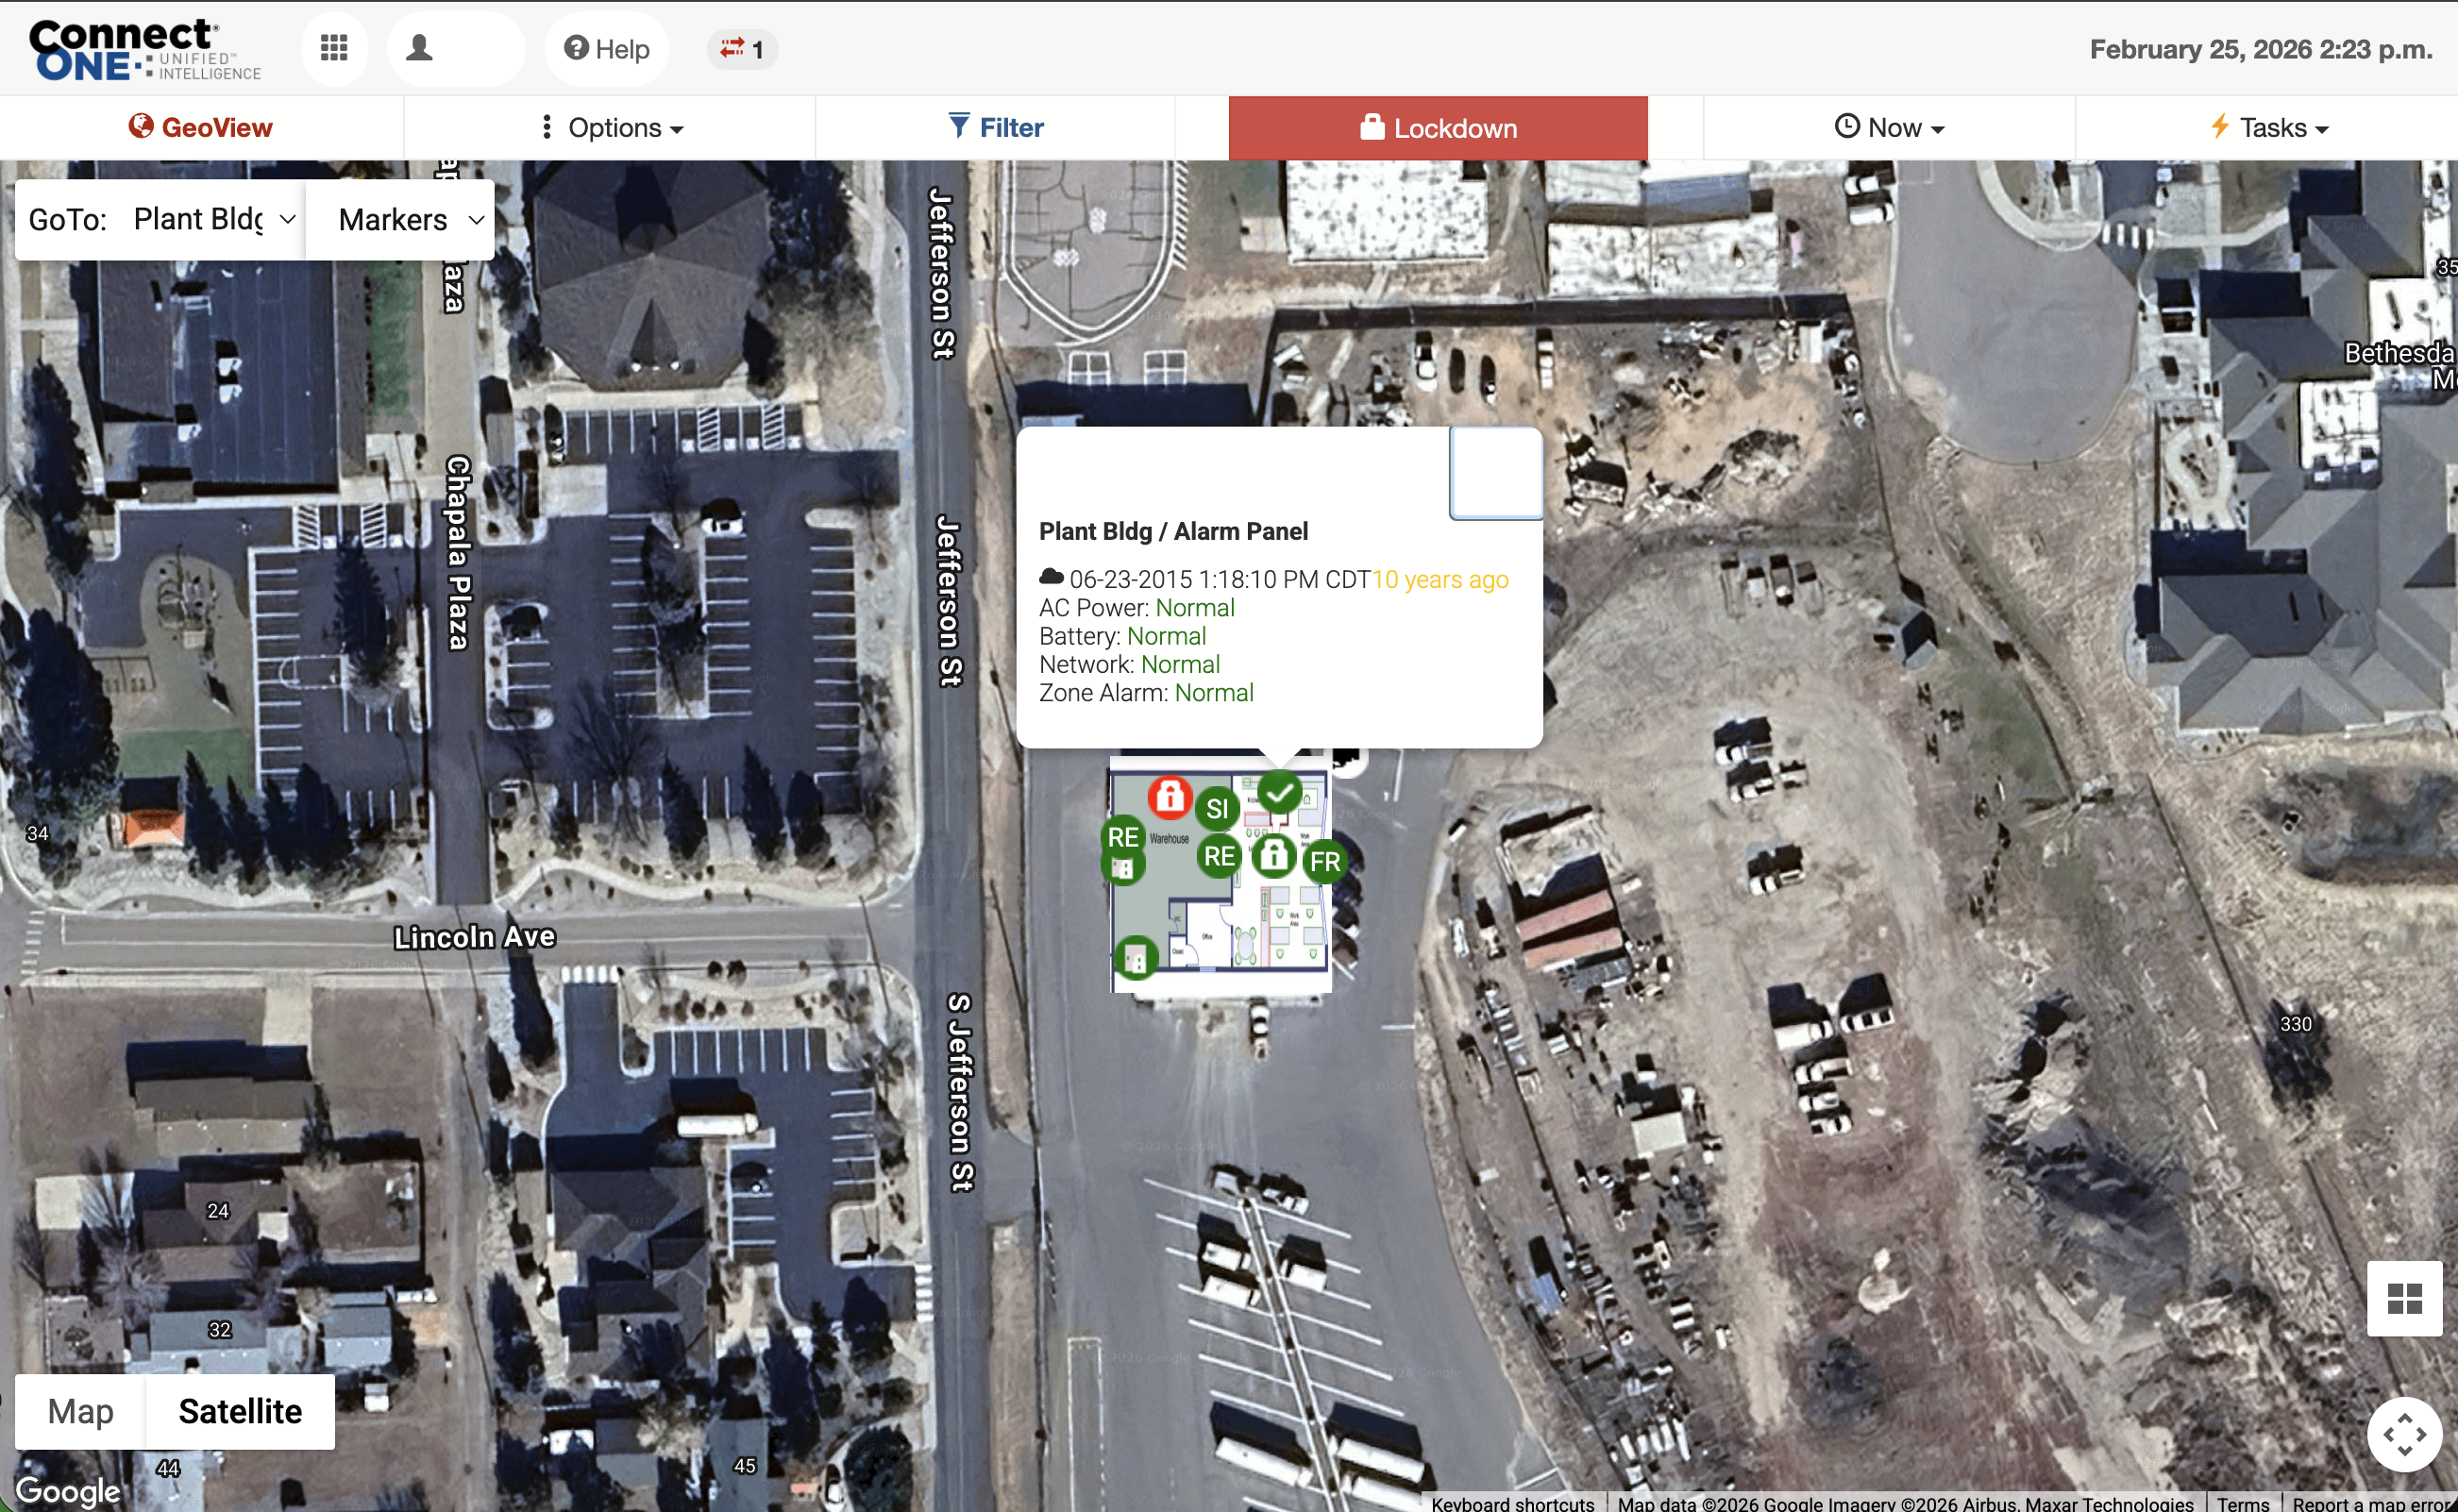Open the apps grid icon in the header
The height and width of the screenshot is (1512, 2458).
coord(334,47)
